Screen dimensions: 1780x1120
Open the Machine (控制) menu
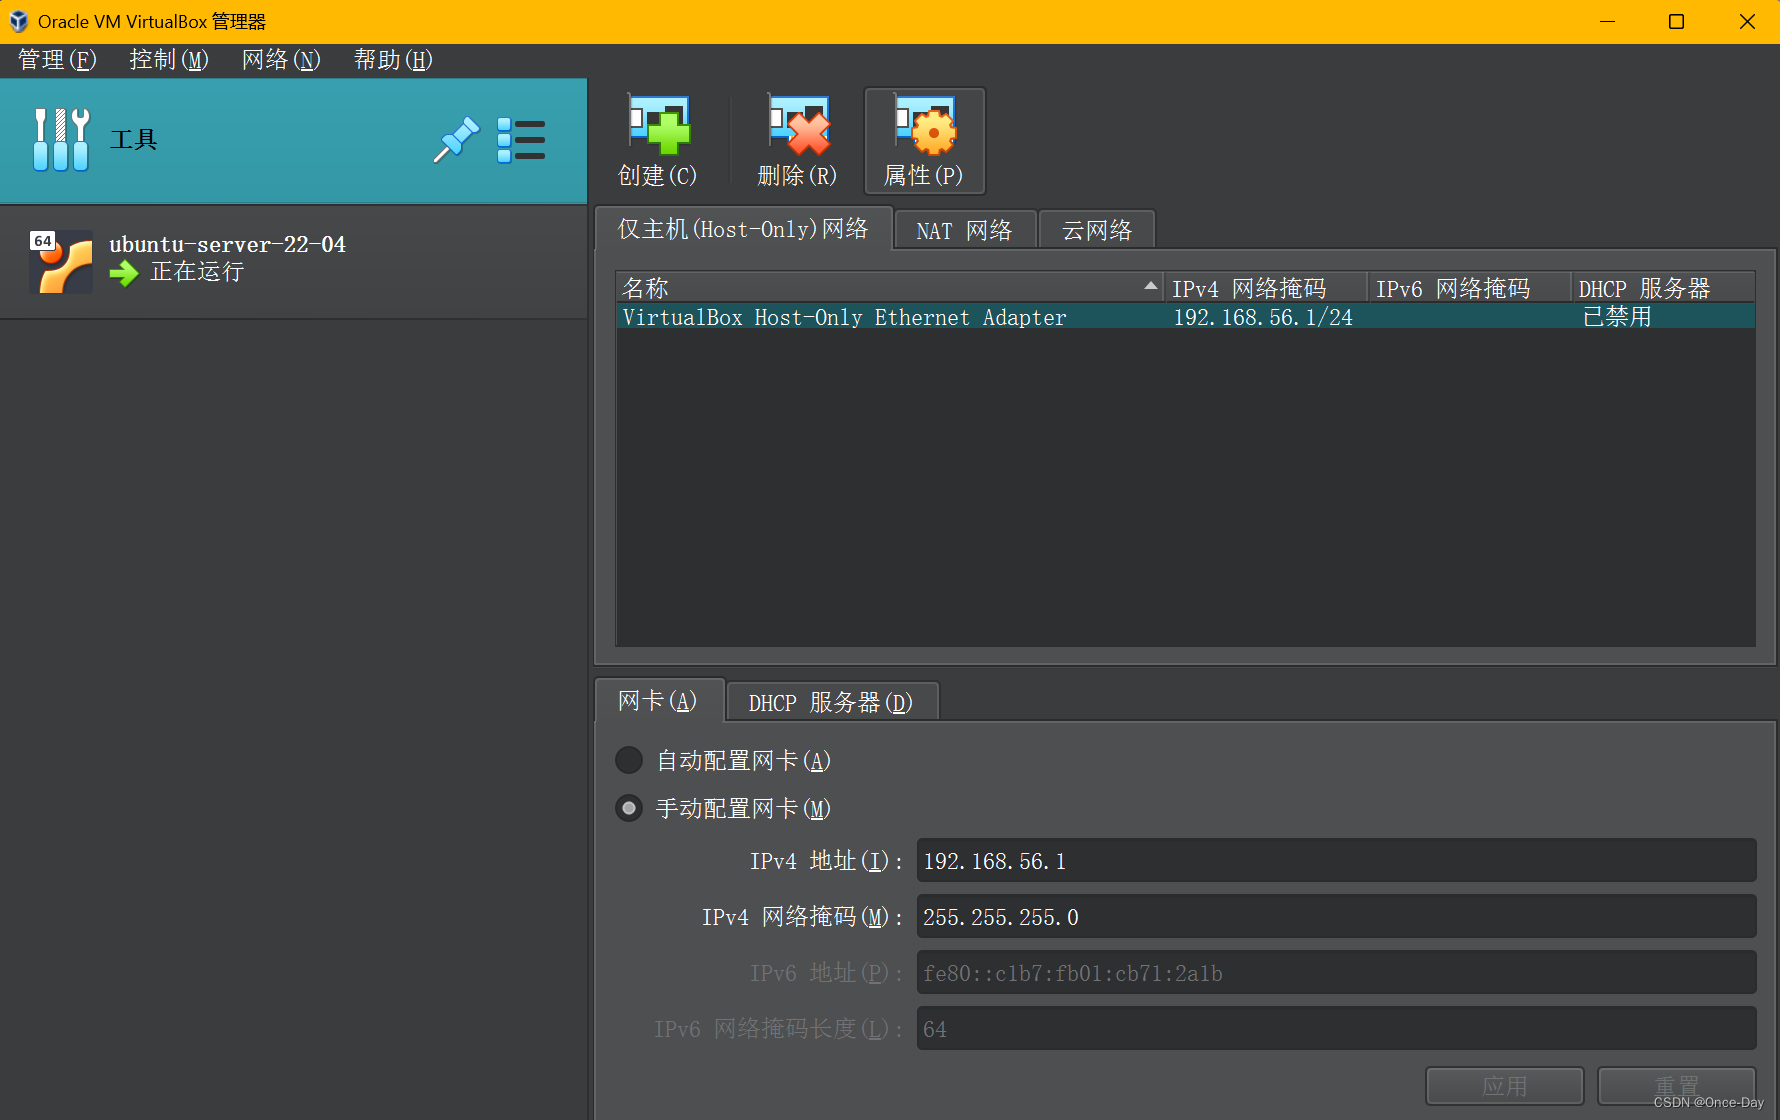click(169, 60)
